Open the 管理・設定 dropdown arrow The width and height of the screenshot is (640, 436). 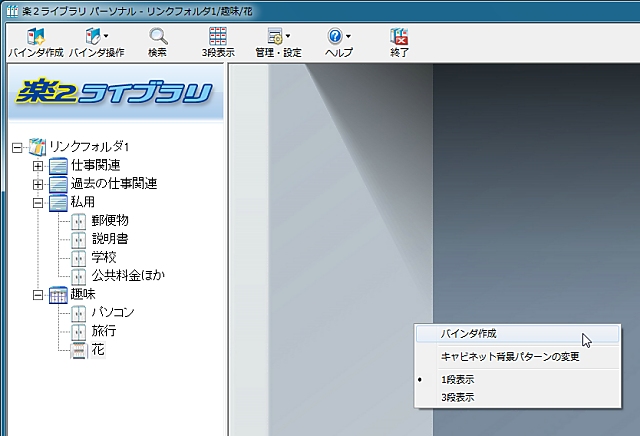[x=288, y=36]
